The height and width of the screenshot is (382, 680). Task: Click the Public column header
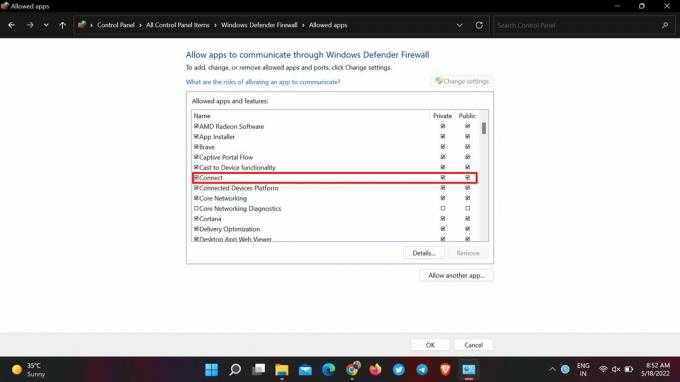[467, 116]
